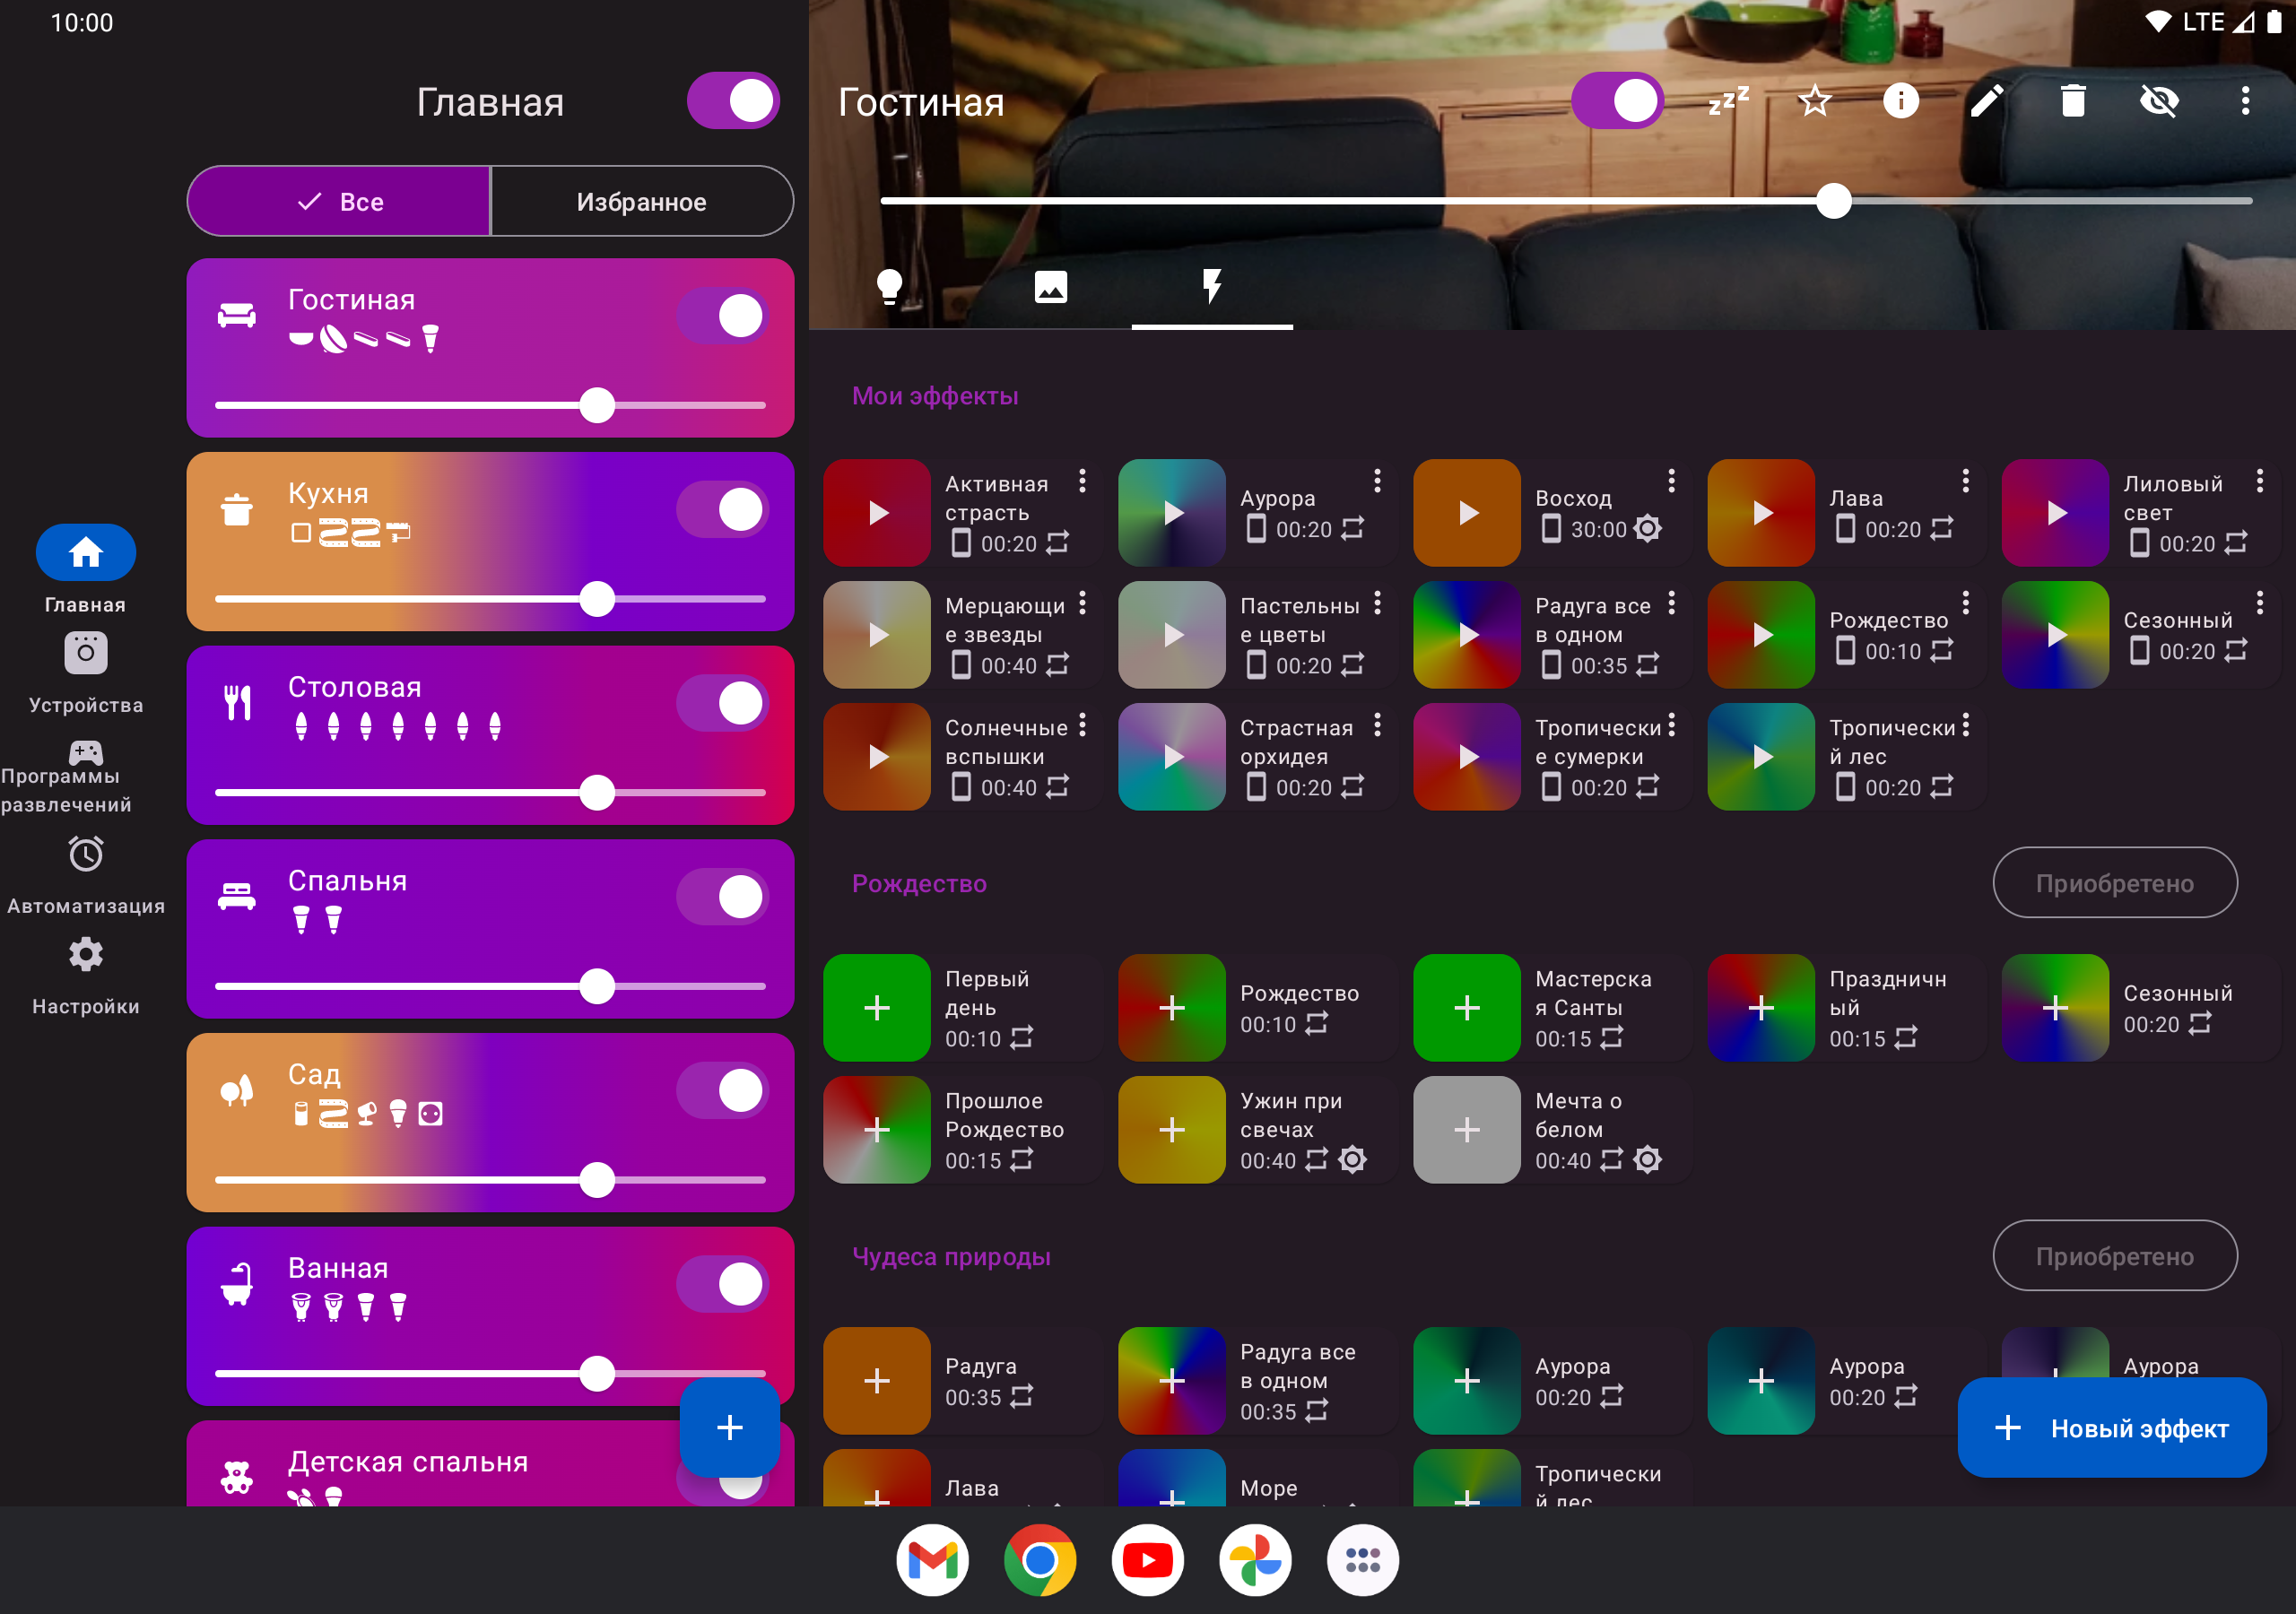This screenshot has height=1614, width=2296.
Task: Click the trash delete icon
Action: pos(2072,101)
